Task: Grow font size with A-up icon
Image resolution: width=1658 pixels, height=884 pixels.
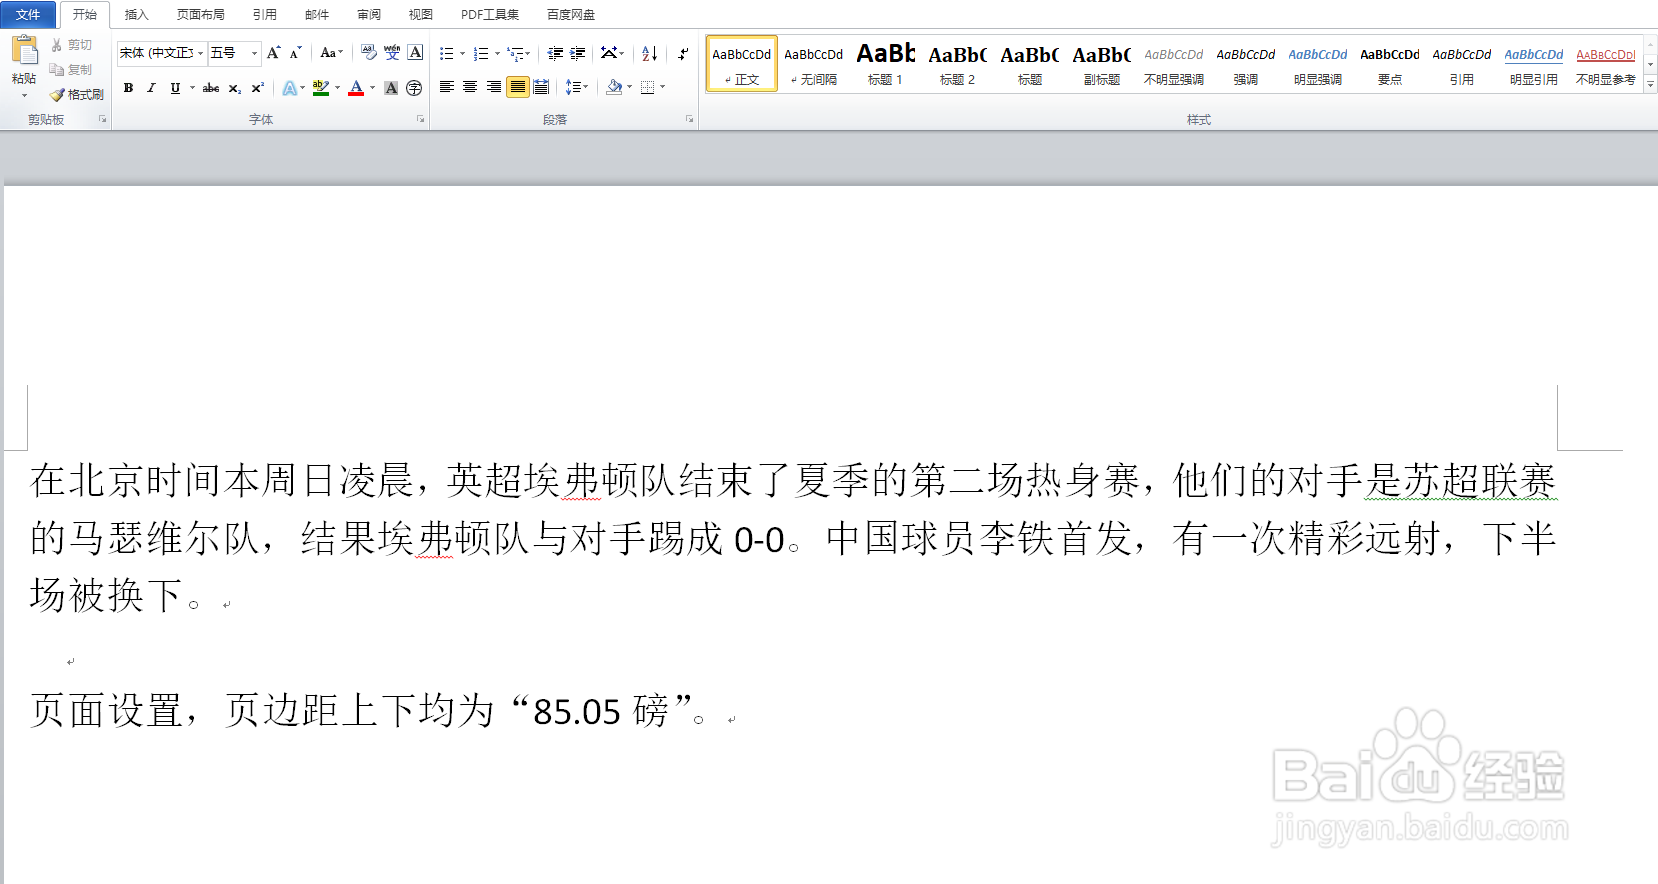Action: pyautogui.click(x=273, y=53)
